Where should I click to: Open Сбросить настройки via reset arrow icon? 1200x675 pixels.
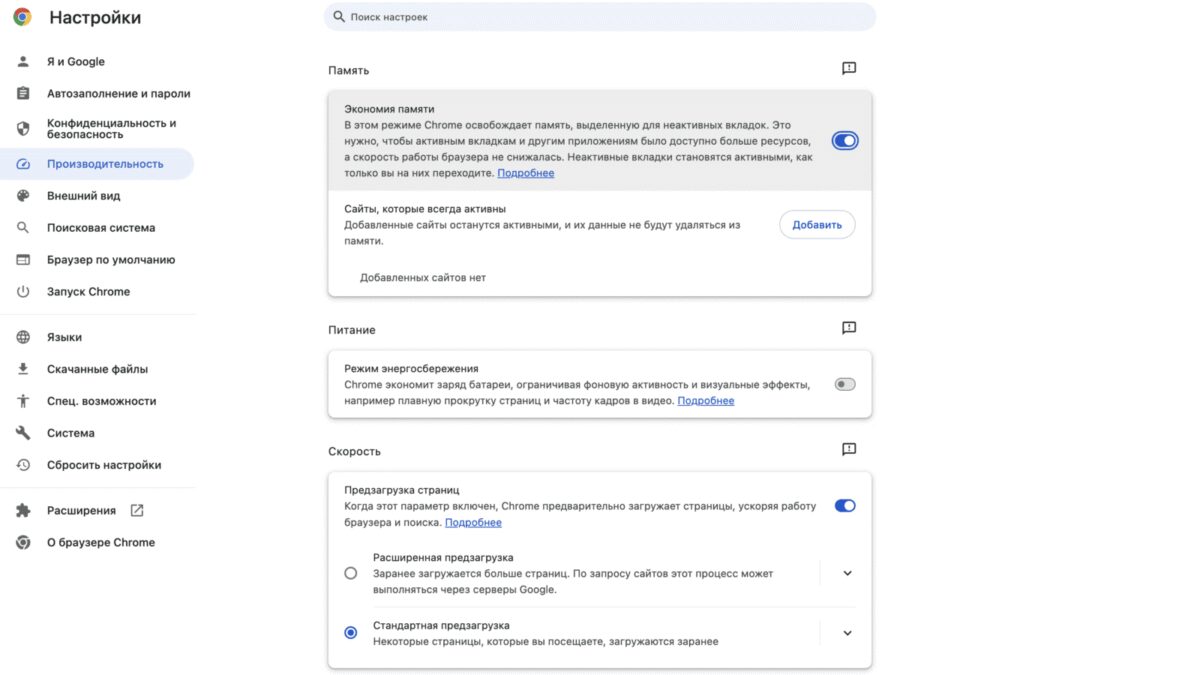point(22,464)
